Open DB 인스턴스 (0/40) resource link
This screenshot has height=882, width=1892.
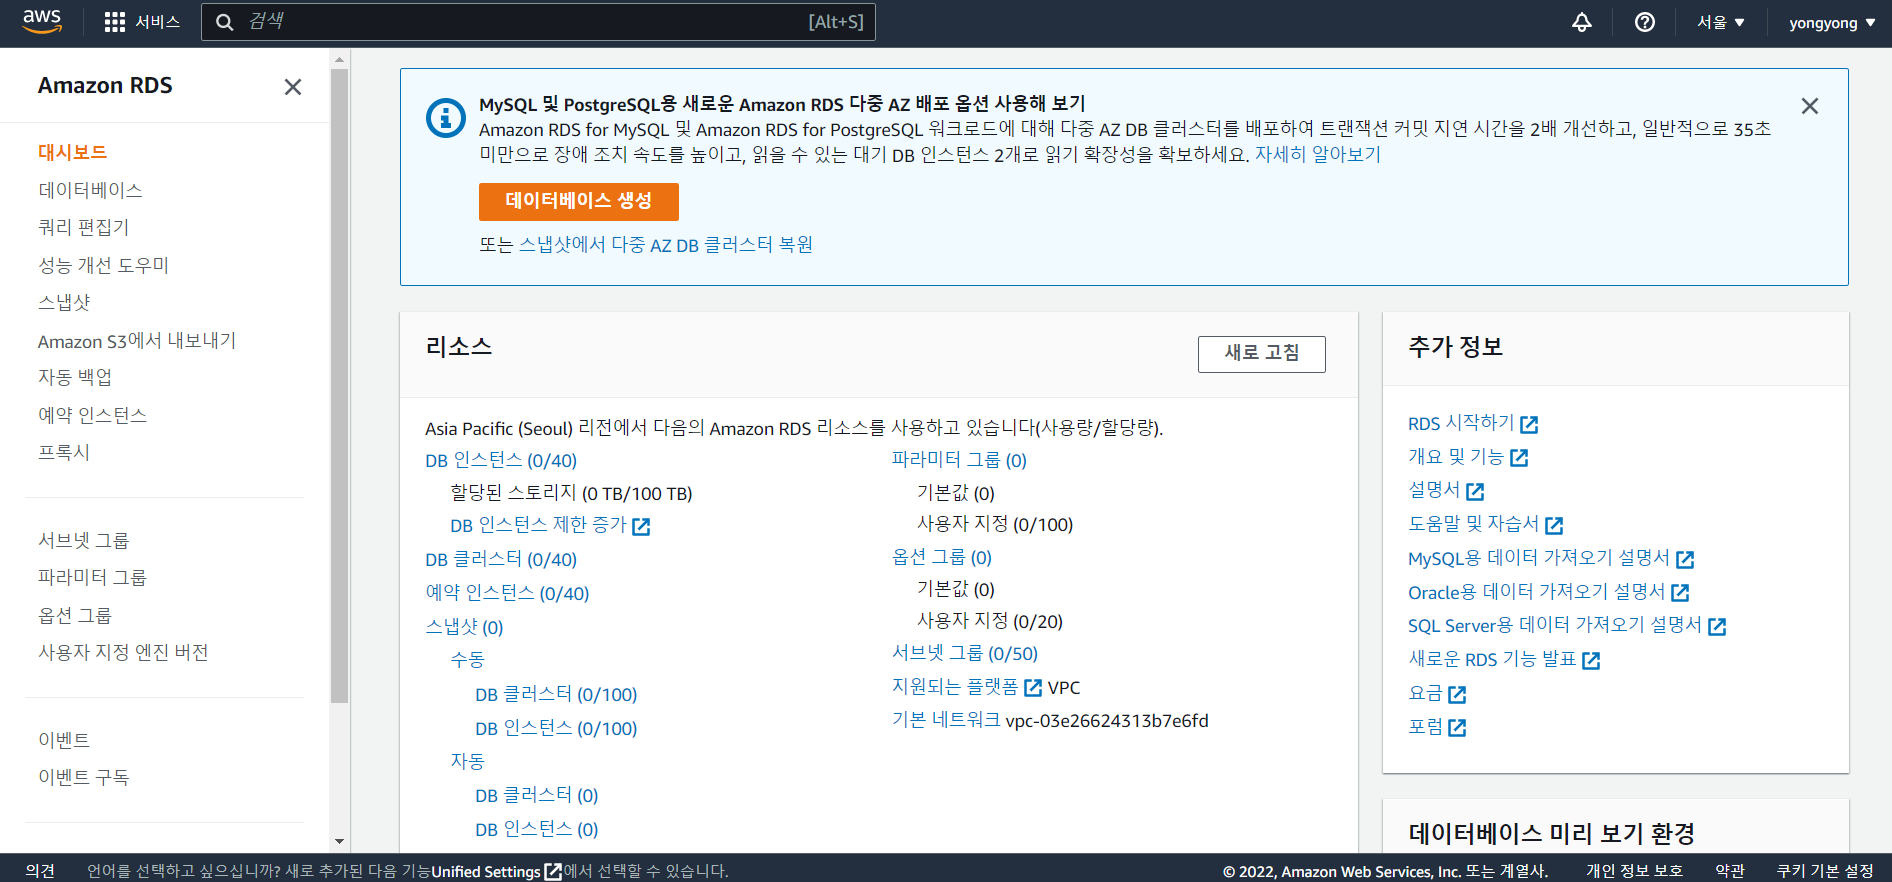(501, 460)
